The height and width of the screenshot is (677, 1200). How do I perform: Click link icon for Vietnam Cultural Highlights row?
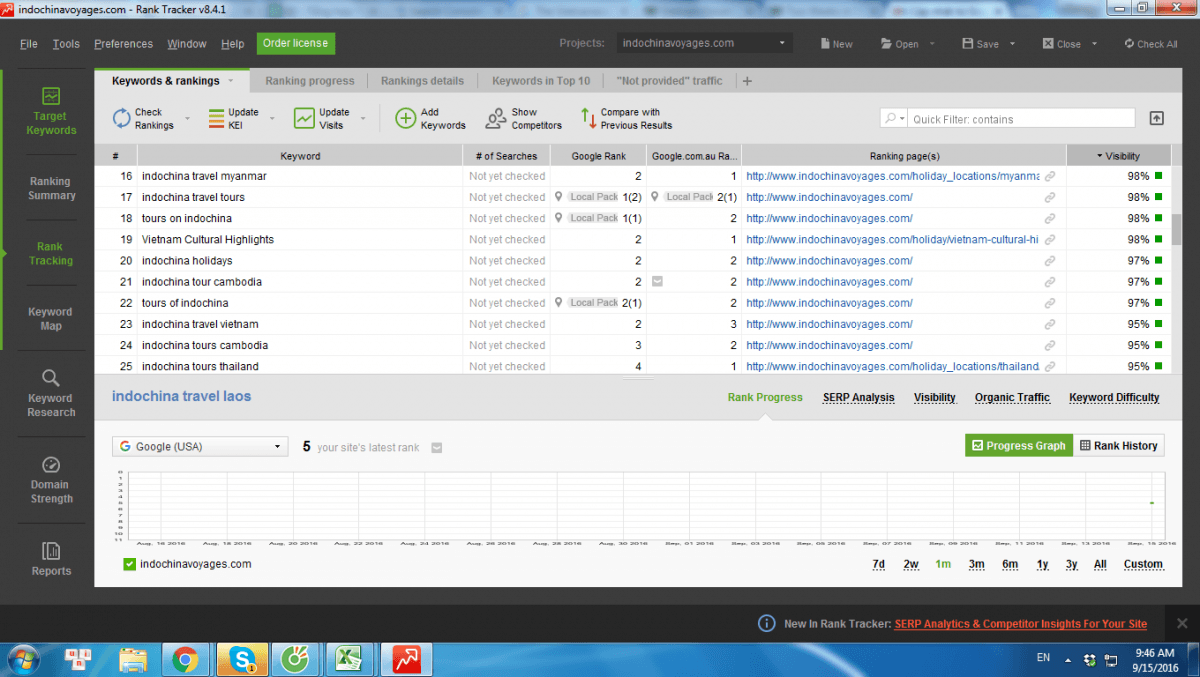[1050, 240]
